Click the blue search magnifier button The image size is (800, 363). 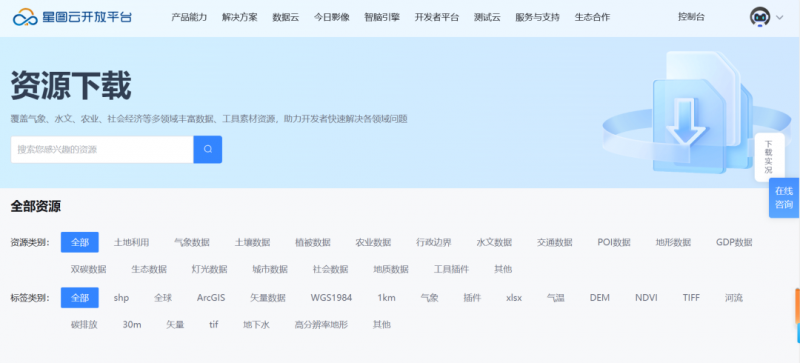[x=208, y=150]
